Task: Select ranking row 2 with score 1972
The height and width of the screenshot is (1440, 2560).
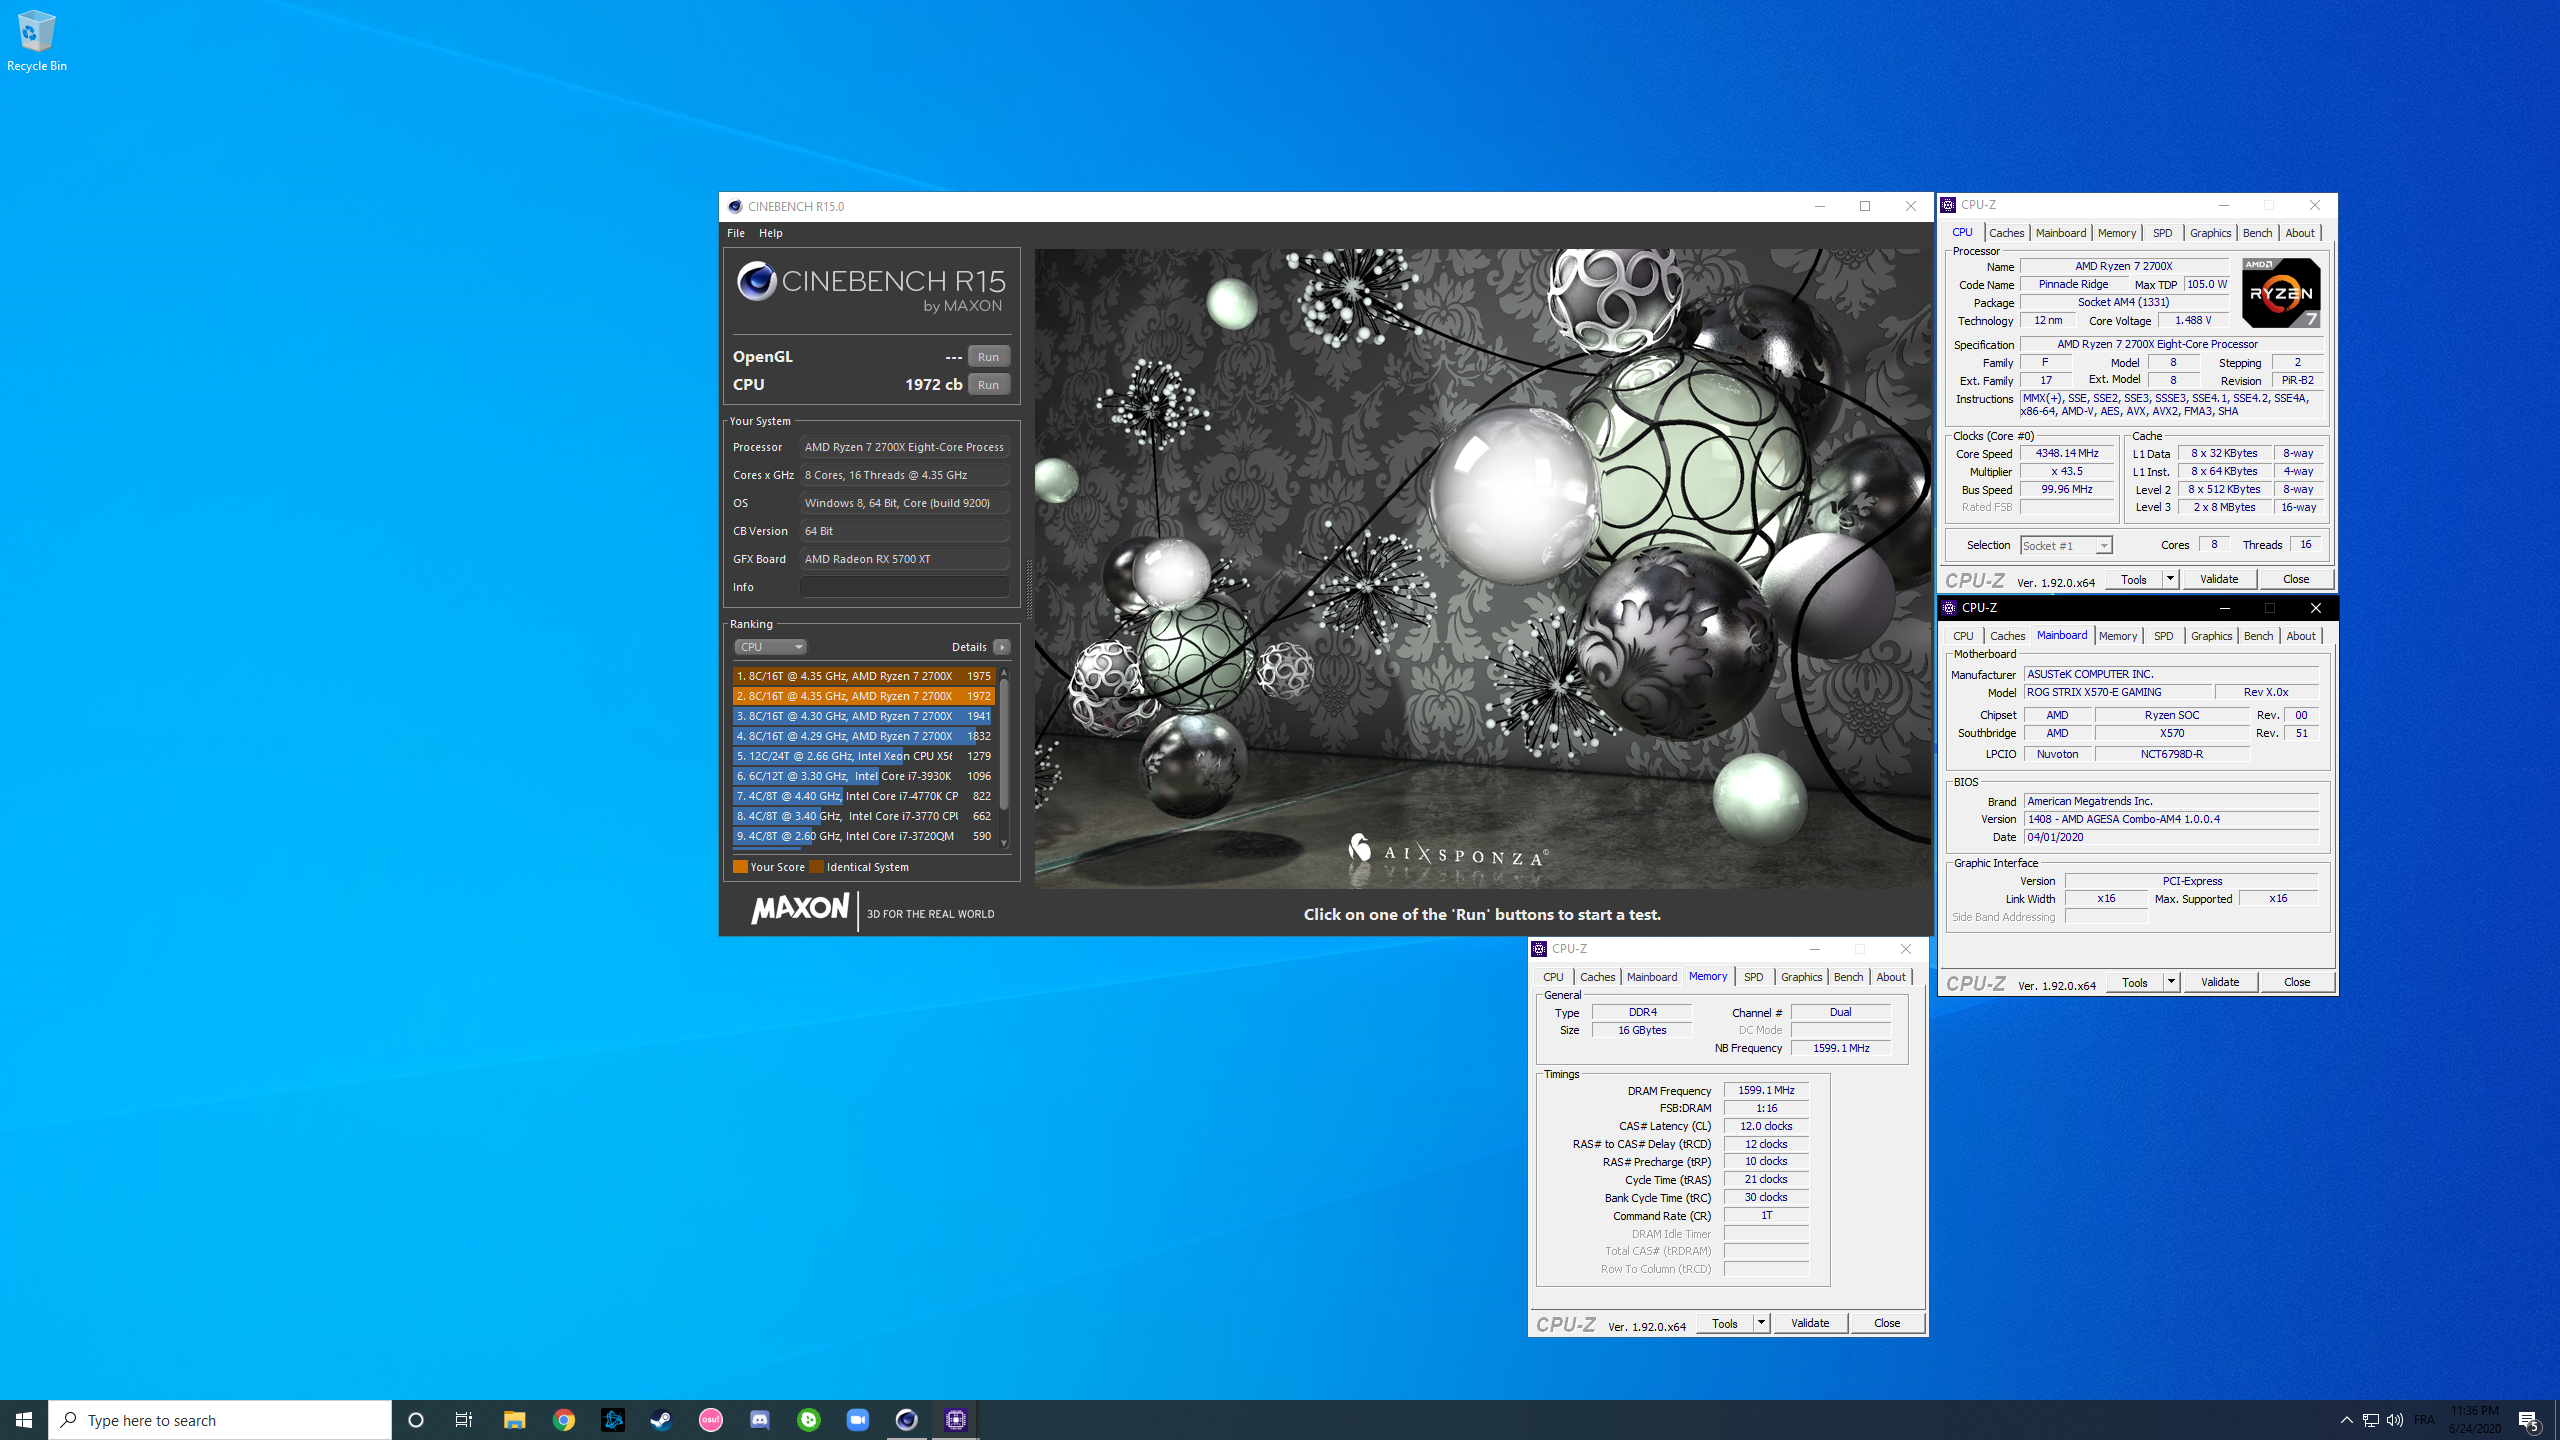Action: point(863,696)
